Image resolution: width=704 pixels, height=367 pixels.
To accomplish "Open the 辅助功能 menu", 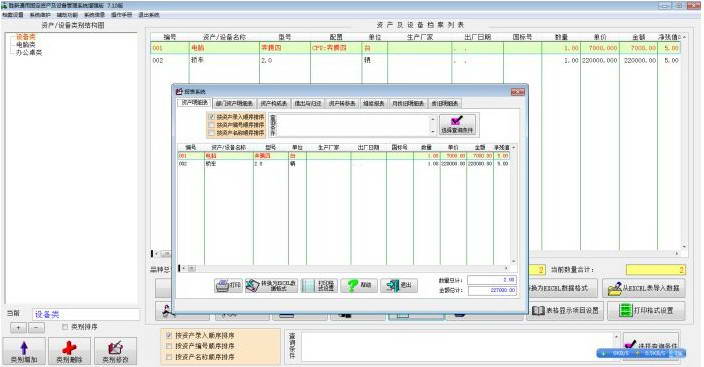I will pyautogui.click(x=67, y=15).
